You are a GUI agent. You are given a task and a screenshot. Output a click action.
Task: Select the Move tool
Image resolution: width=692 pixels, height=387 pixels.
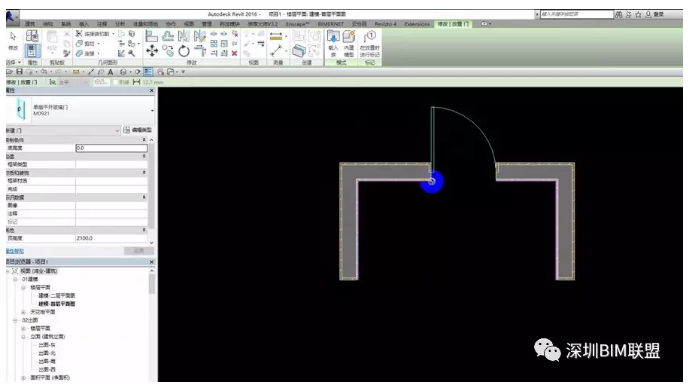pos(152,51)
